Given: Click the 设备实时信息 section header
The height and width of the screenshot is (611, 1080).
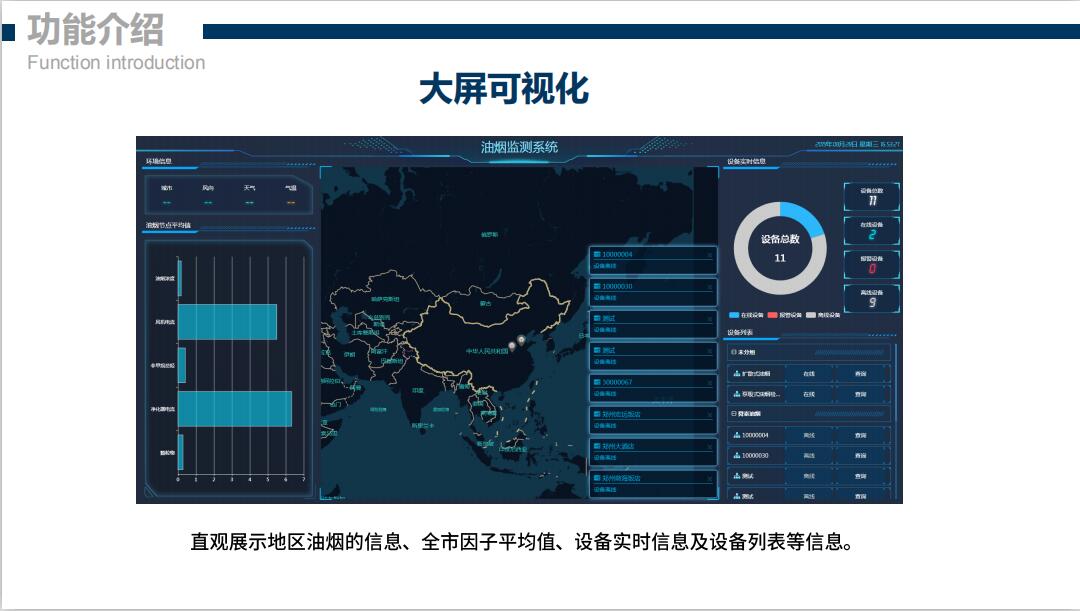Looking at the screenshot, I should coord(747,161).
